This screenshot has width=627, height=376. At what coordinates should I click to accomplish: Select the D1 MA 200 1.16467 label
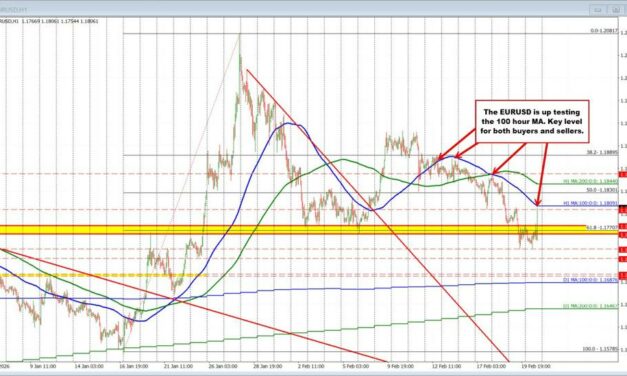[x=591, y=306]
